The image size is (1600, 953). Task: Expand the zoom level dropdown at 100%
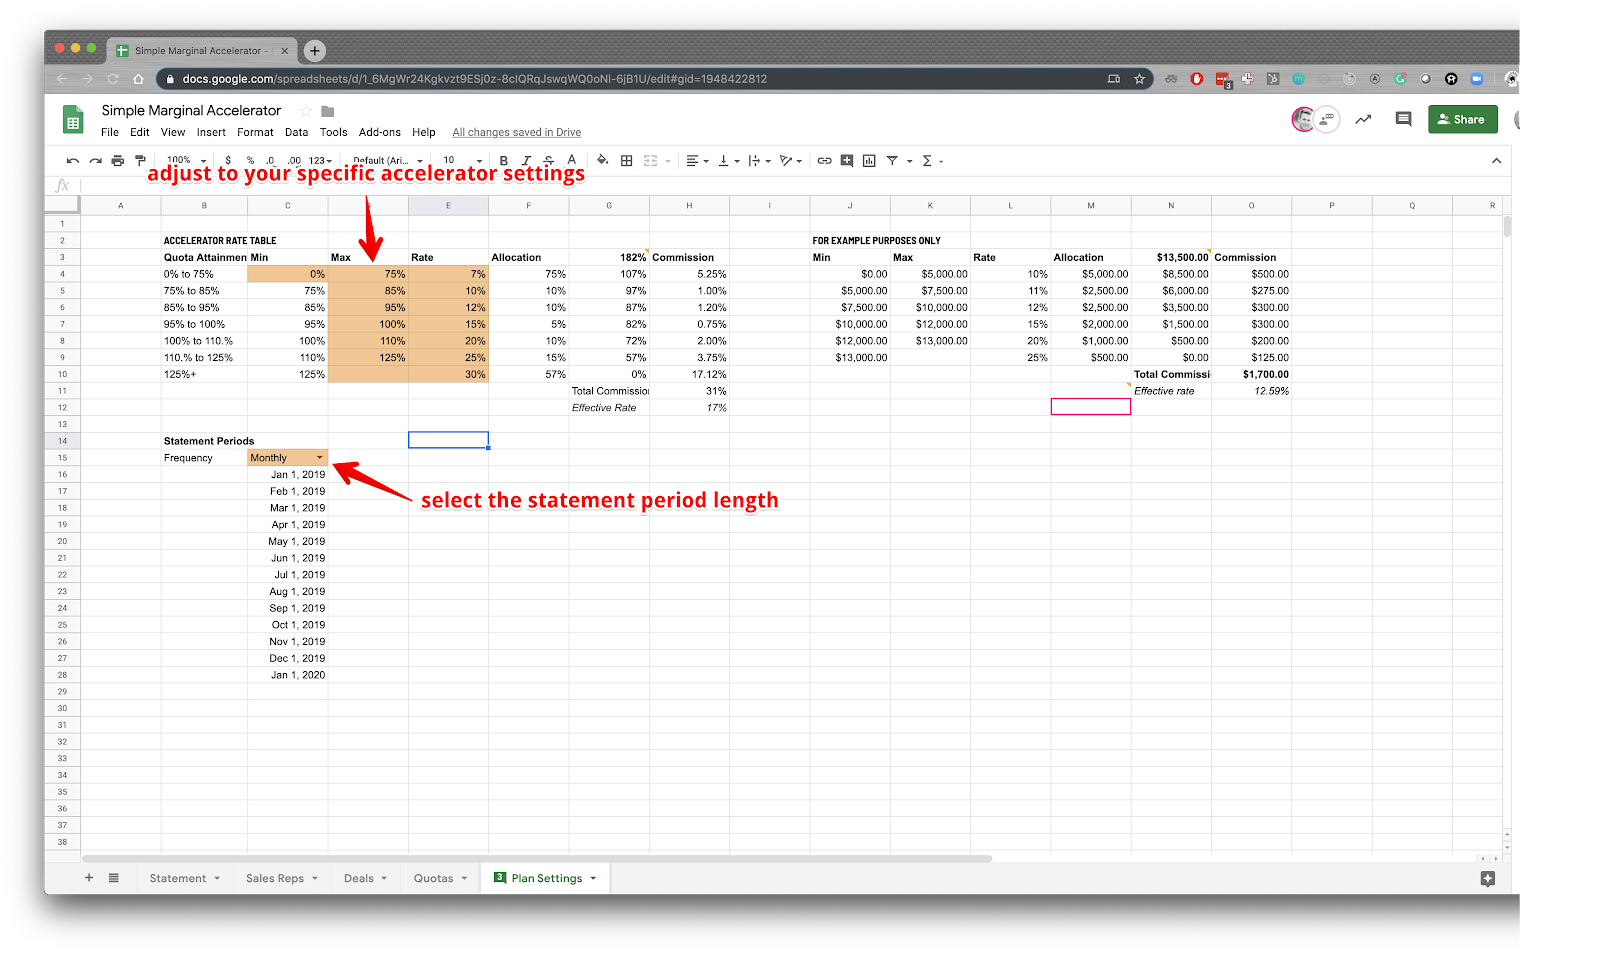(x=185, y=160)
